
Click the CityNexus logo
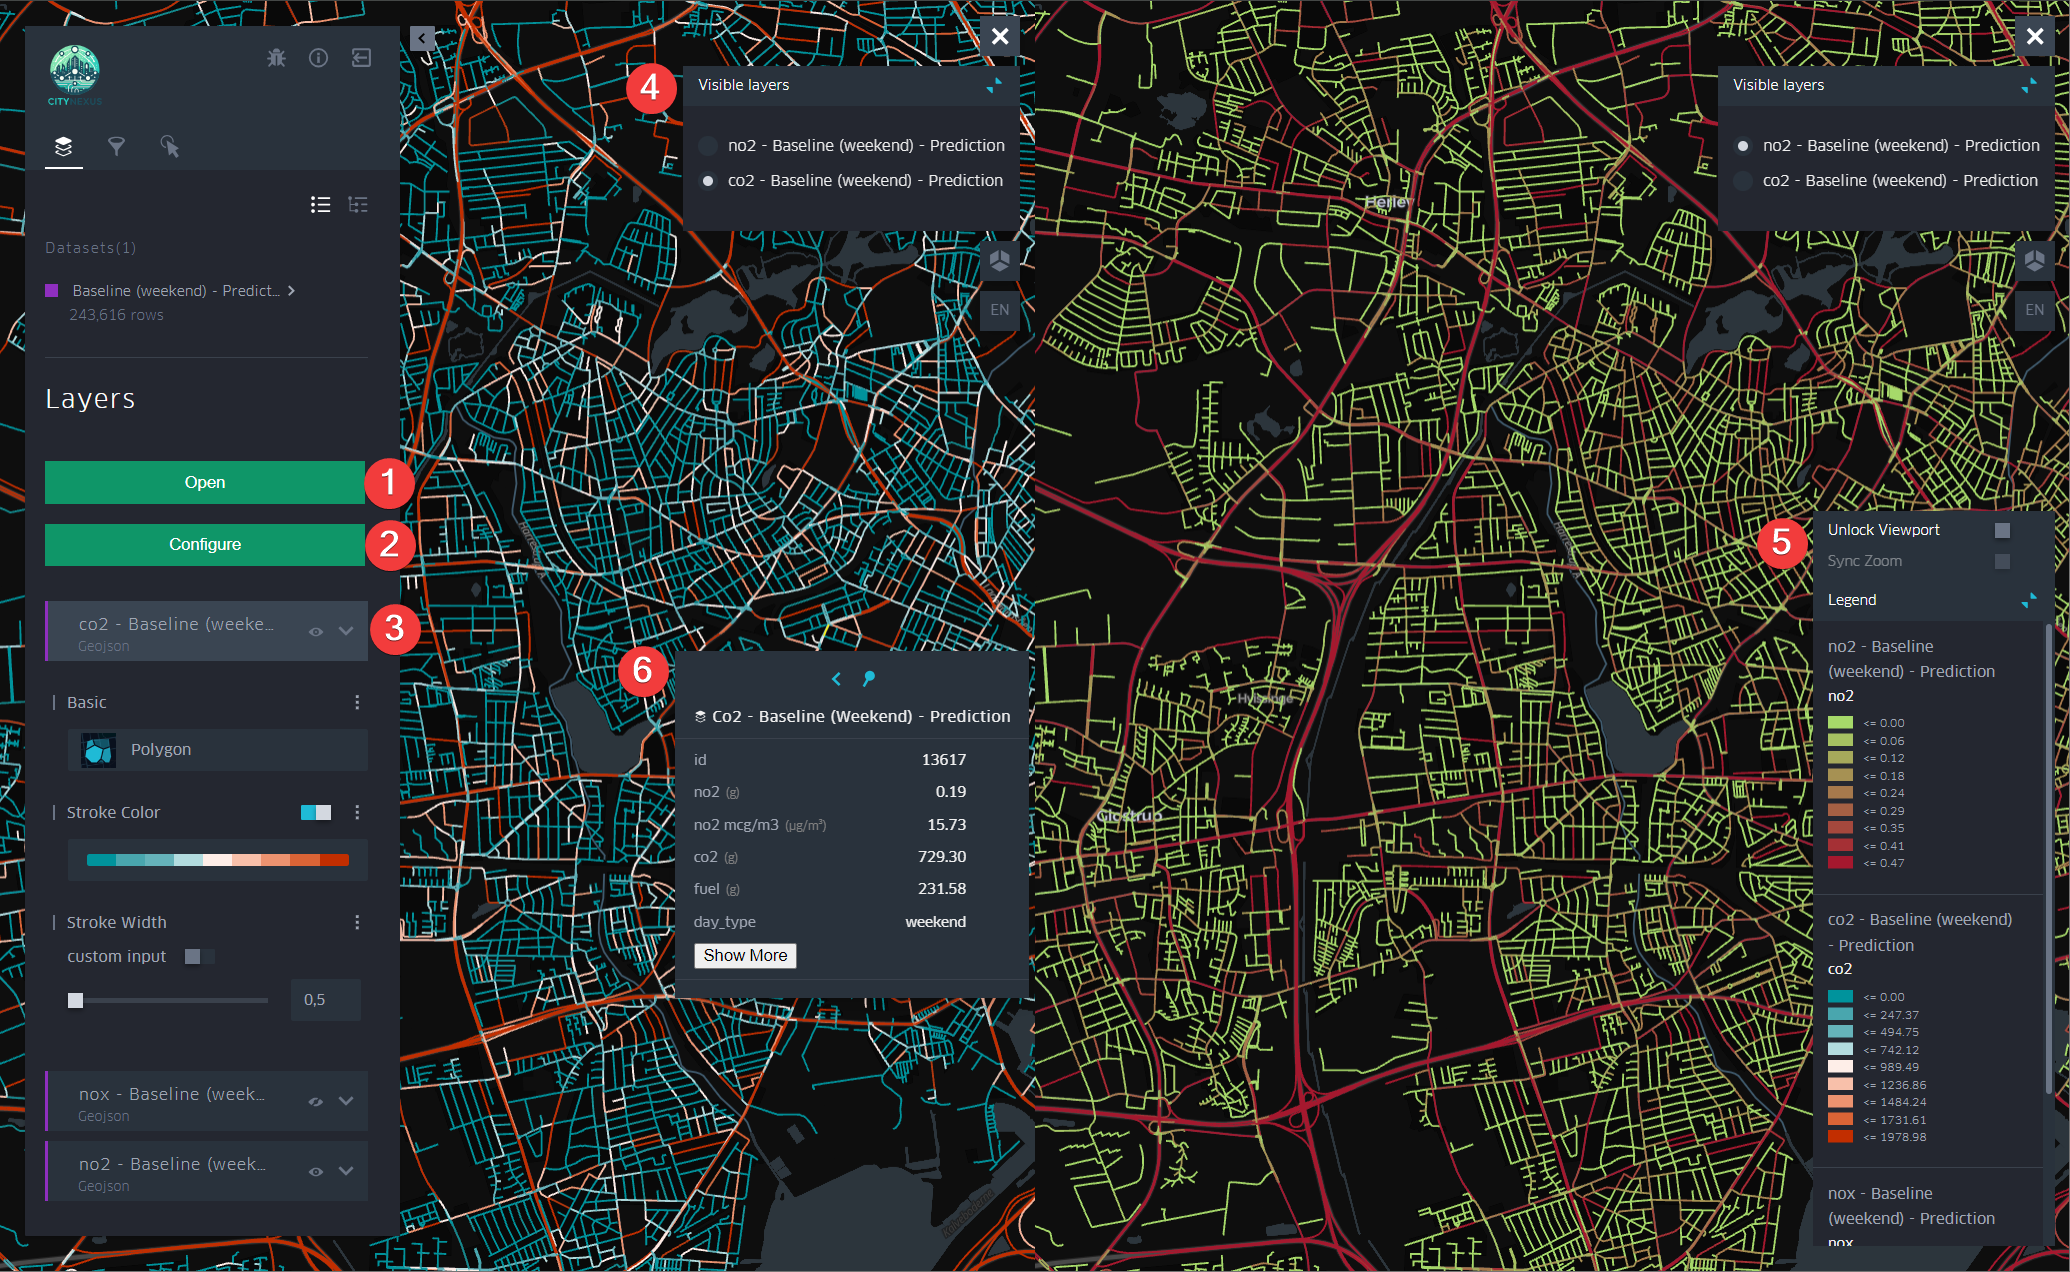[75, 76]
